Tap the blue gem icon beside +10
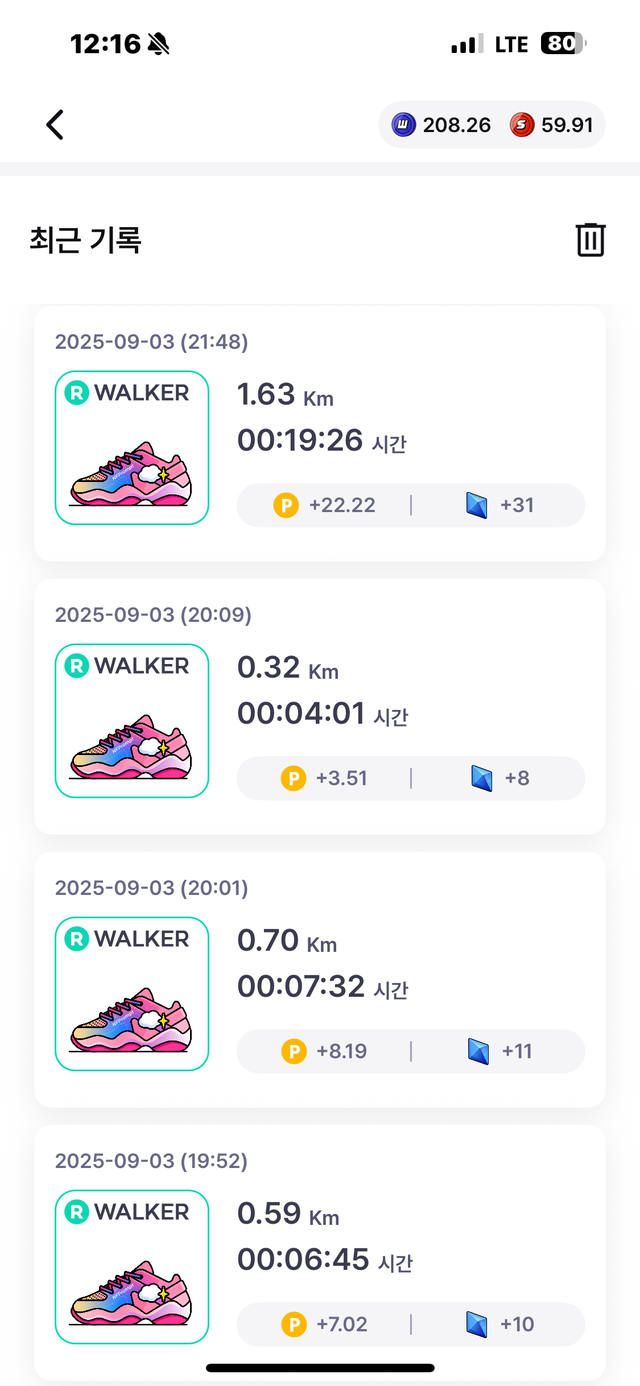 pyautogui.click(x=477, y=1324)
